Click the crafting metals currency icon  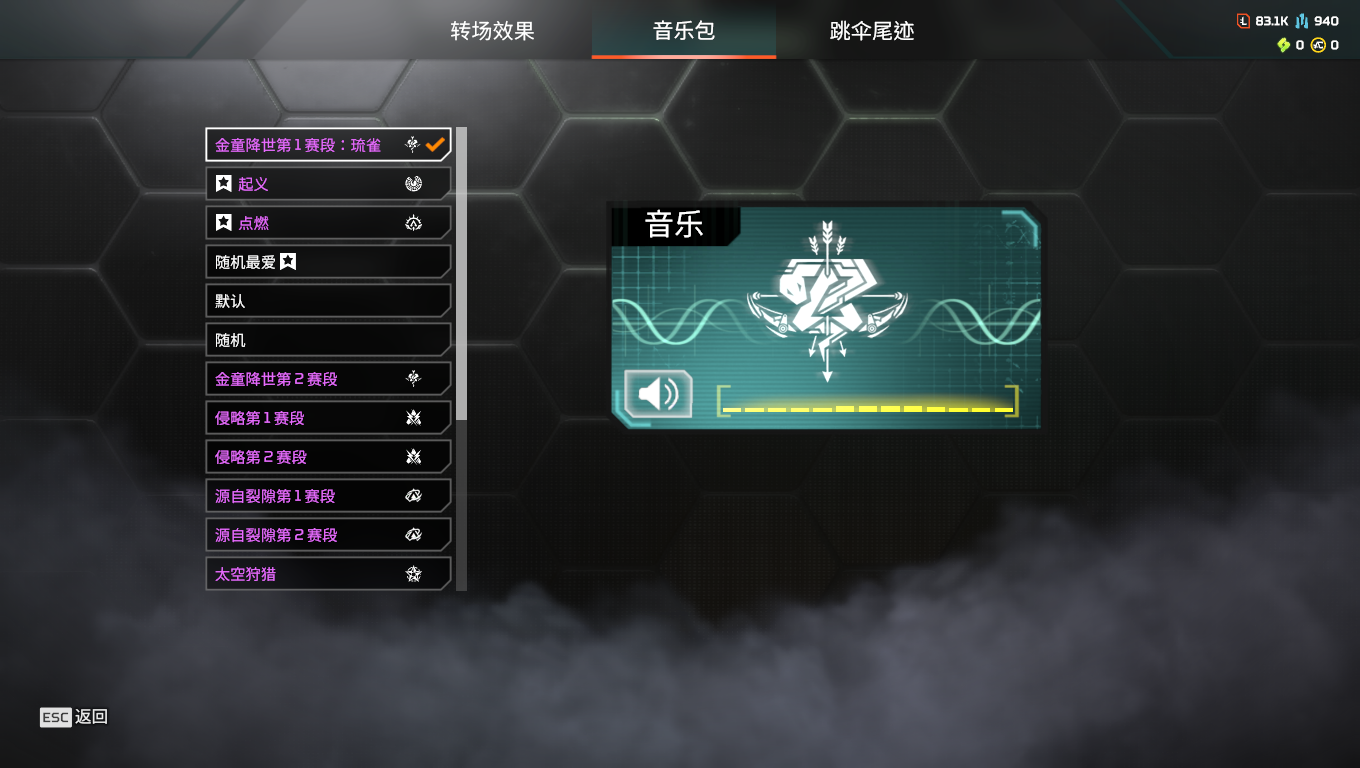(x=1302, y=21)
